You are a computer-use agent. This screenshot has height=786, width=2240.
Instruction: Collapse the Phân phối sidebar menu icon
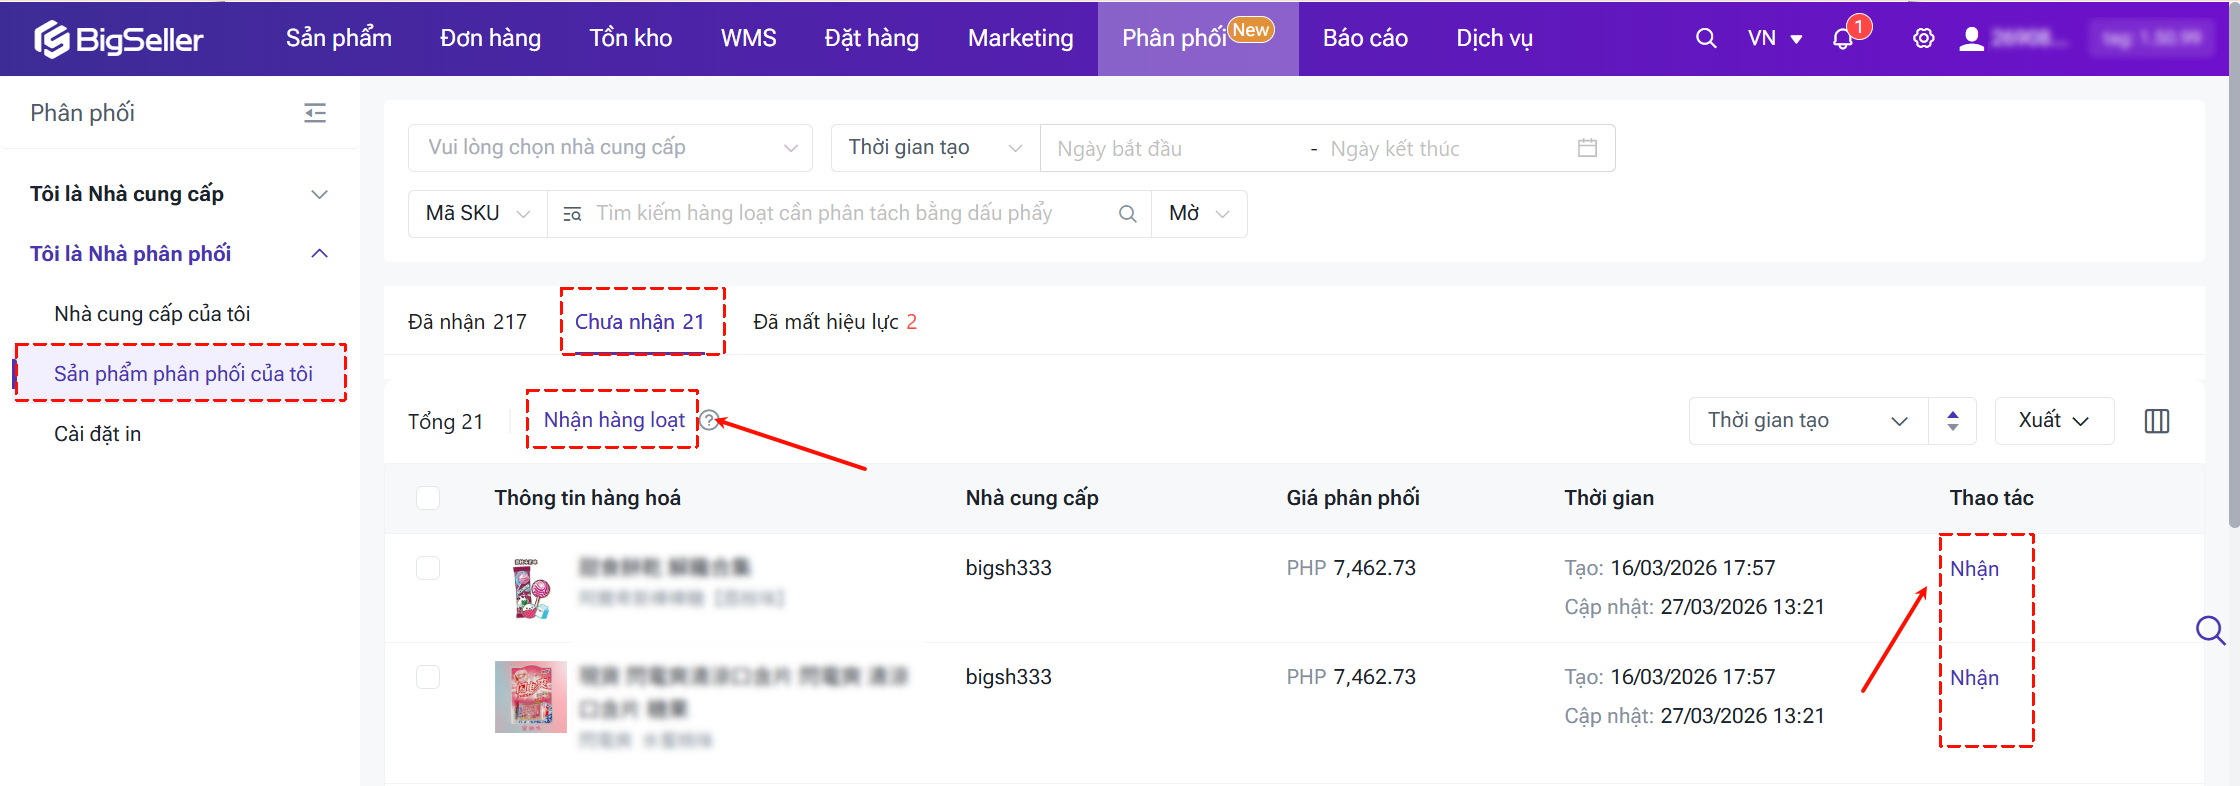[x=315, y=113]
